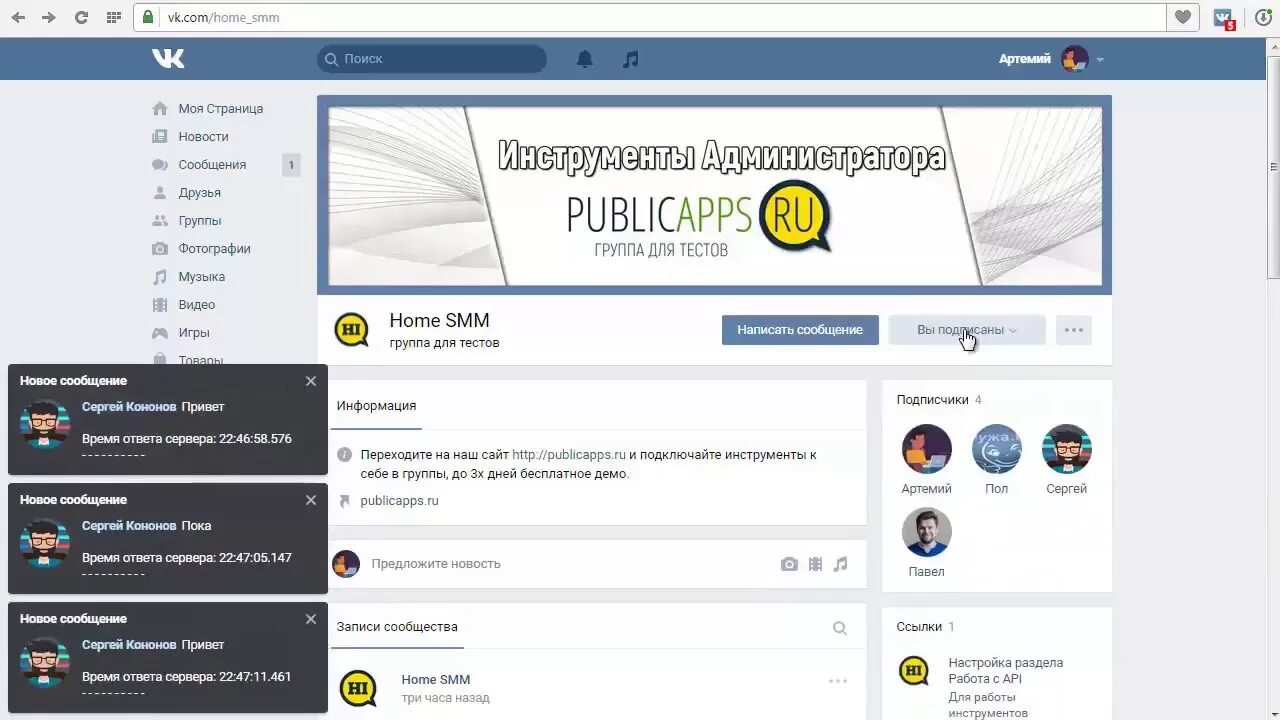Attach a video using film icon
The height and width of the screenshot is (720, 1280).
pyautogui.click(x=815, y=564)
